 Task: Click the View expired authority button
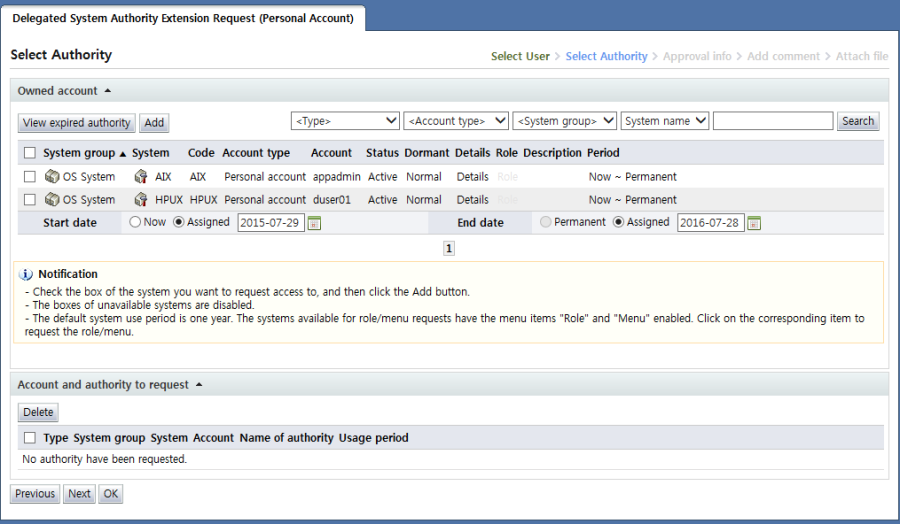(x=76, y=123)
